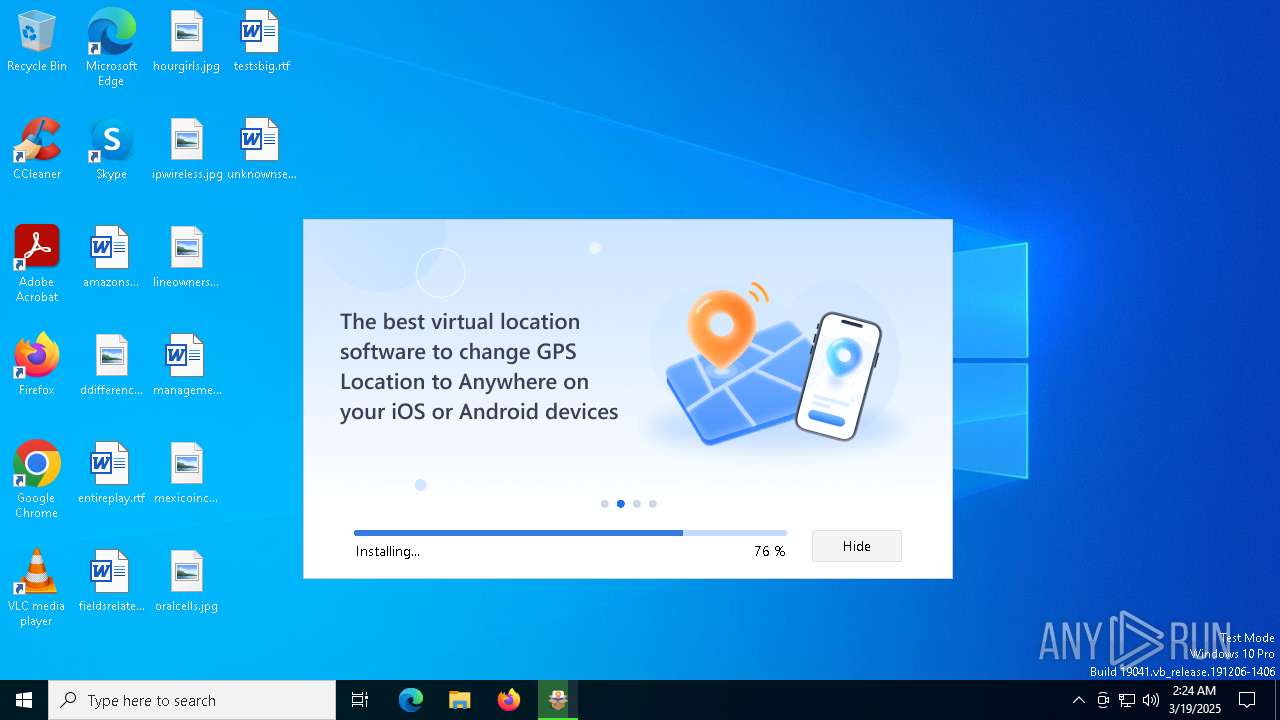
Task: Open network status tray icon
Action: [1127, 700]
